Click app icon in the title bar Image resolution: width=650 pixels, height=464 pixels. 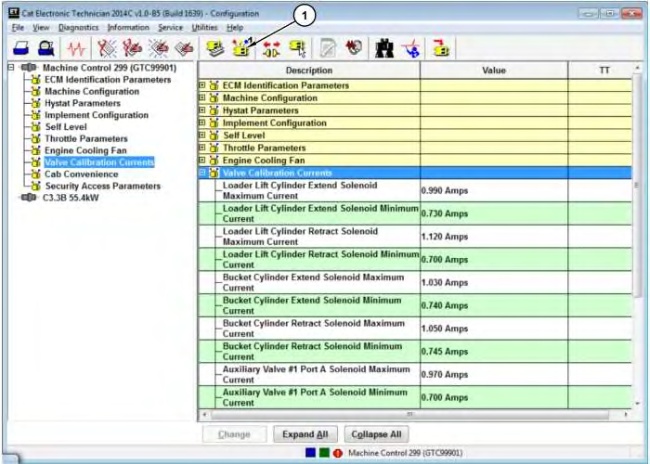tap(14, 13)
